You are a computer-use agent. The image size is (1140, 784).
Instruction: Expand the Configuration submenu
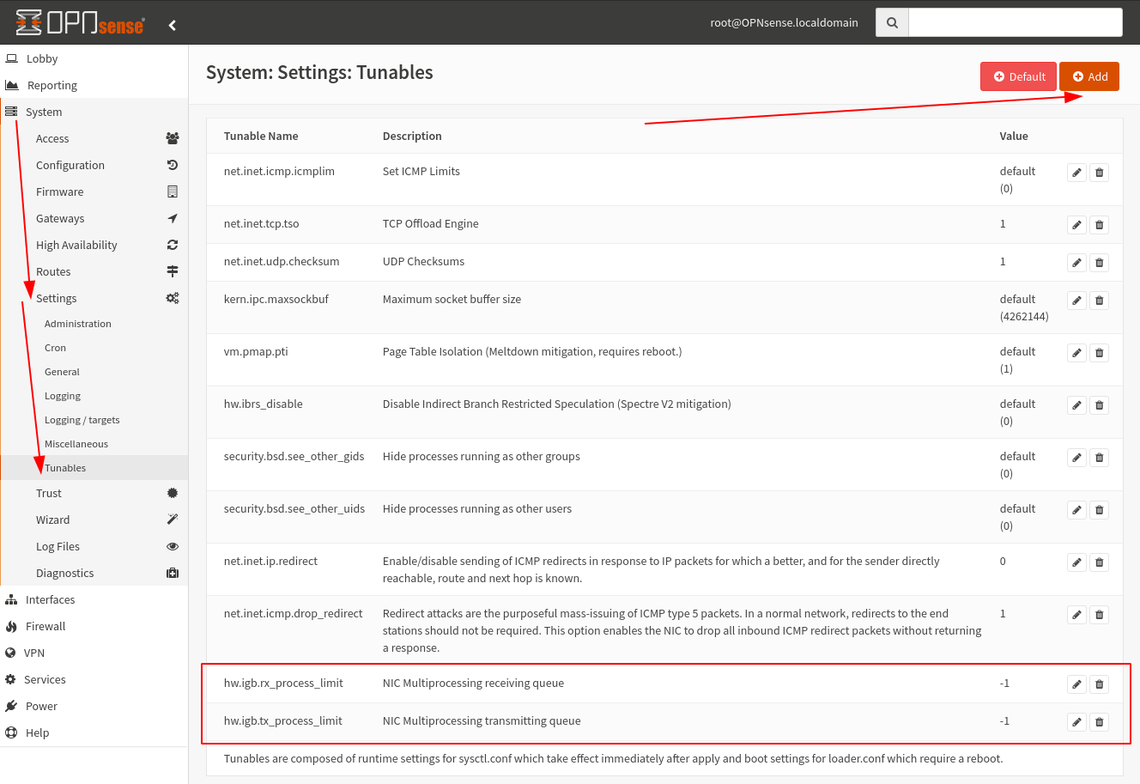coord(95,165)
